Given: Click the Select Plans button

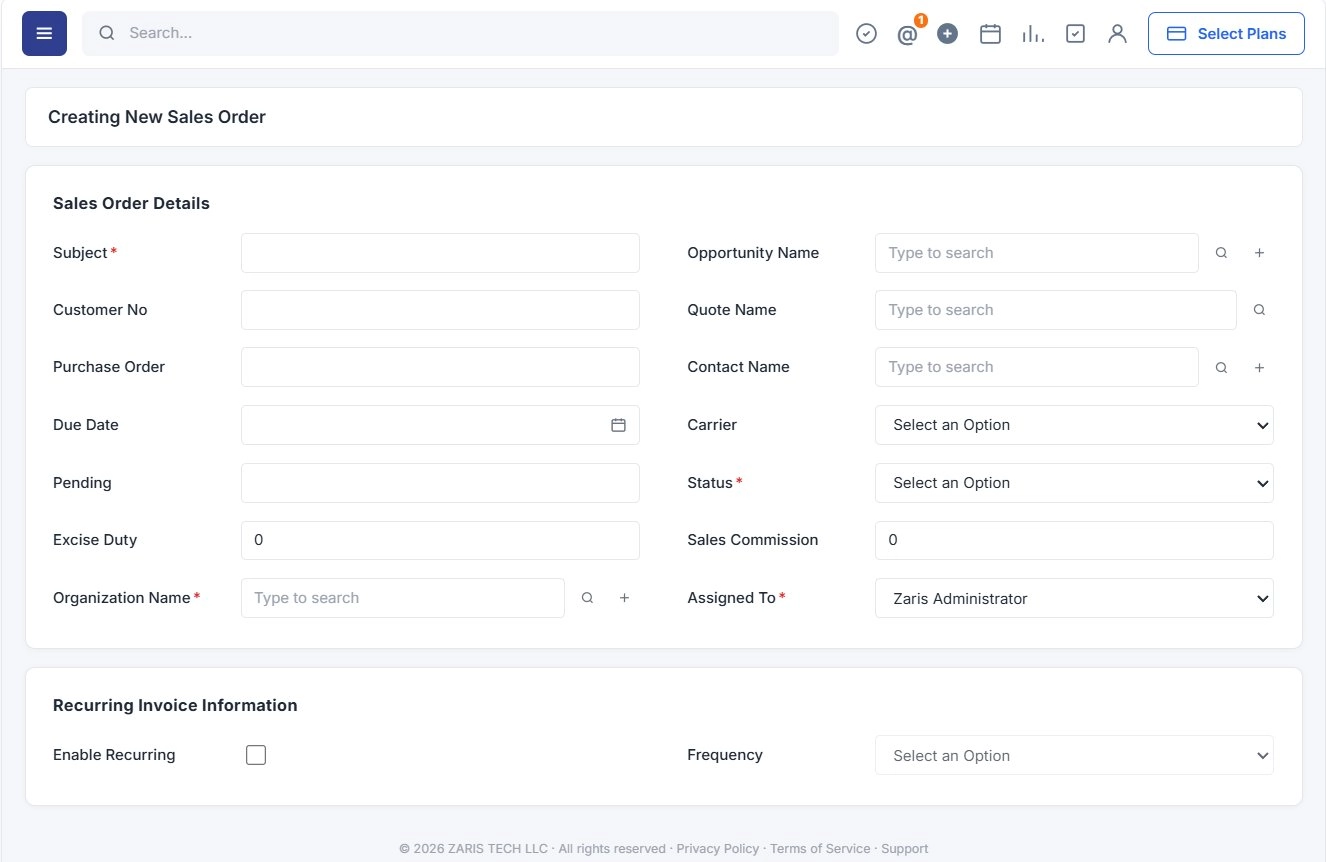Looking at the screenshot, I should coord(1226,33).
